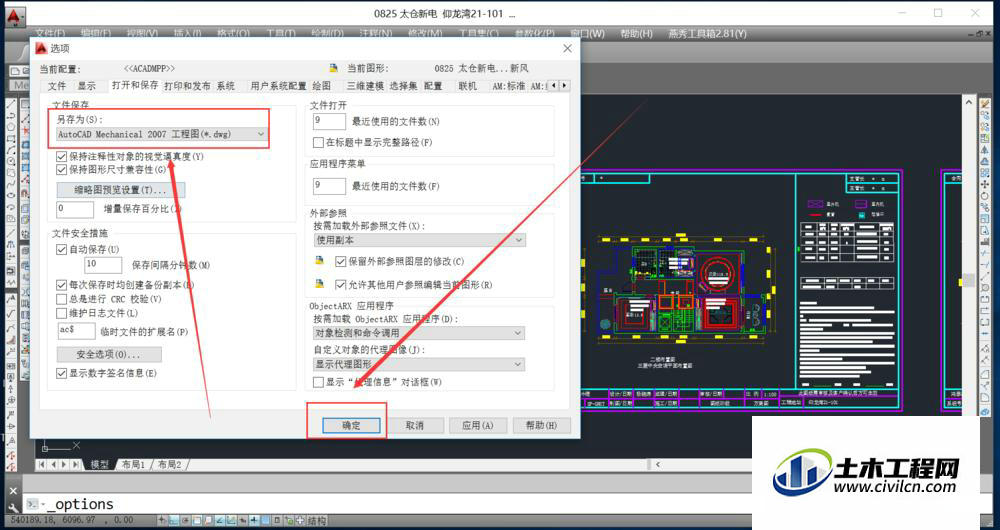
Task: Enable 显示代理信息对话框 checkbox
Action: (x=318, y=382)
